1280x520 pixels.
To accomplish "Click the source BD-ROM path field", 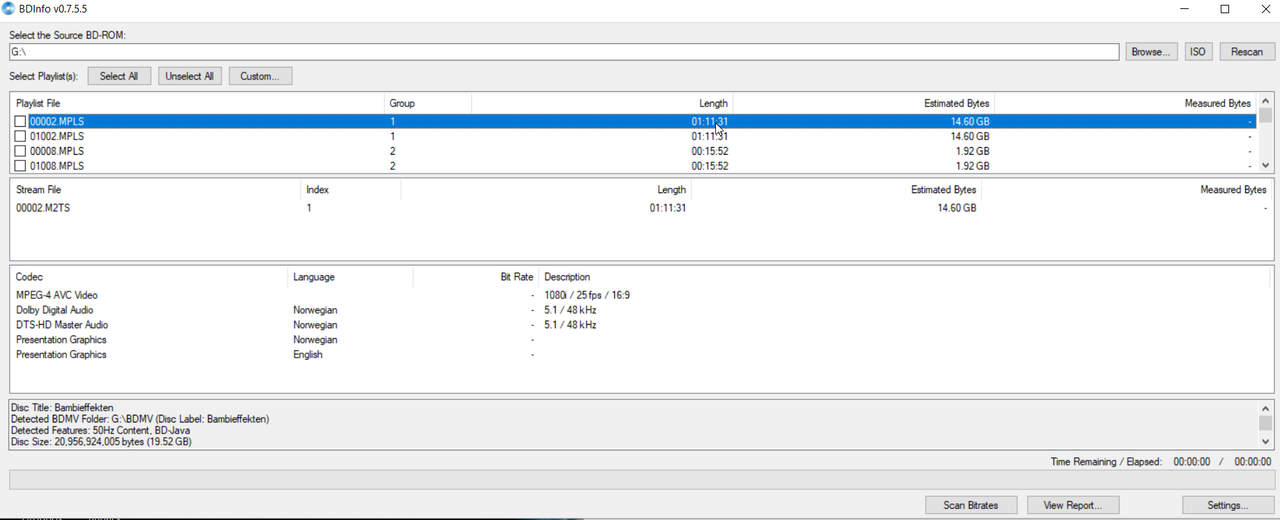I will tap(563, 52).
